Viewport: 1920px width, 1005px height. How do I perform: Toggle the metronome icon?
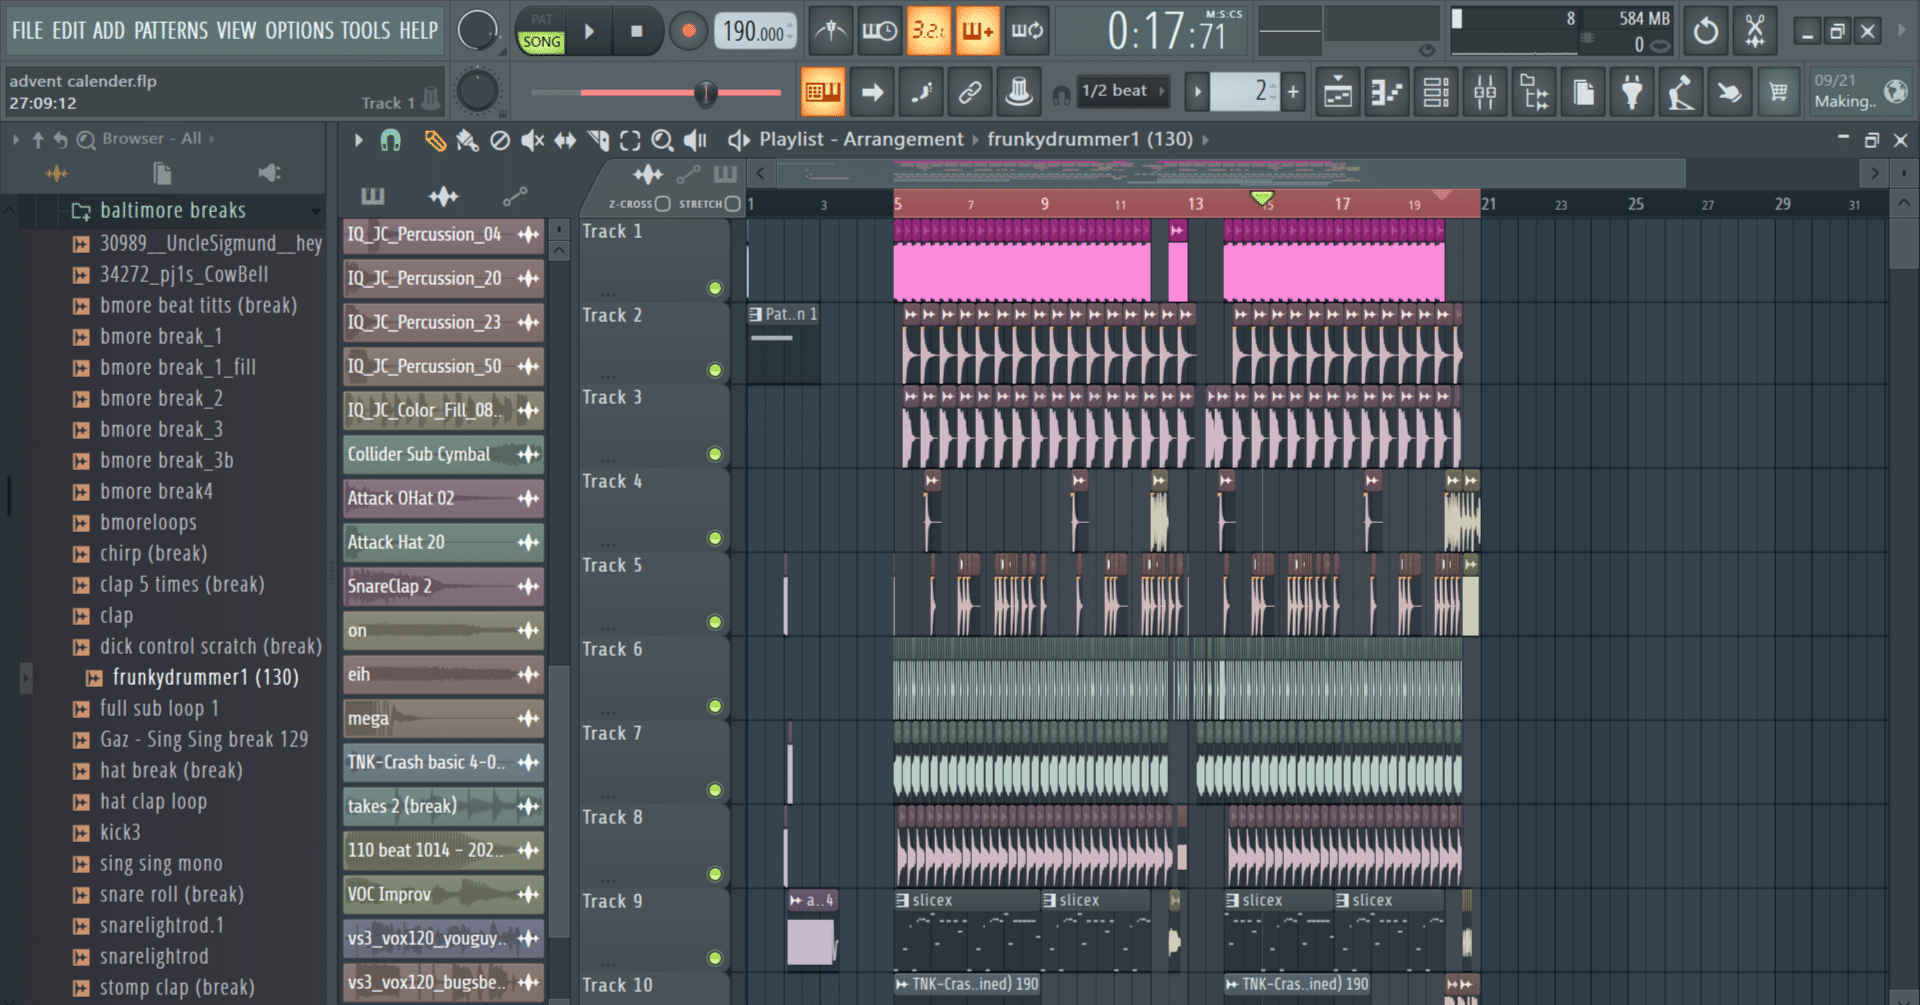pyautogui.click(x=830, y=32)
